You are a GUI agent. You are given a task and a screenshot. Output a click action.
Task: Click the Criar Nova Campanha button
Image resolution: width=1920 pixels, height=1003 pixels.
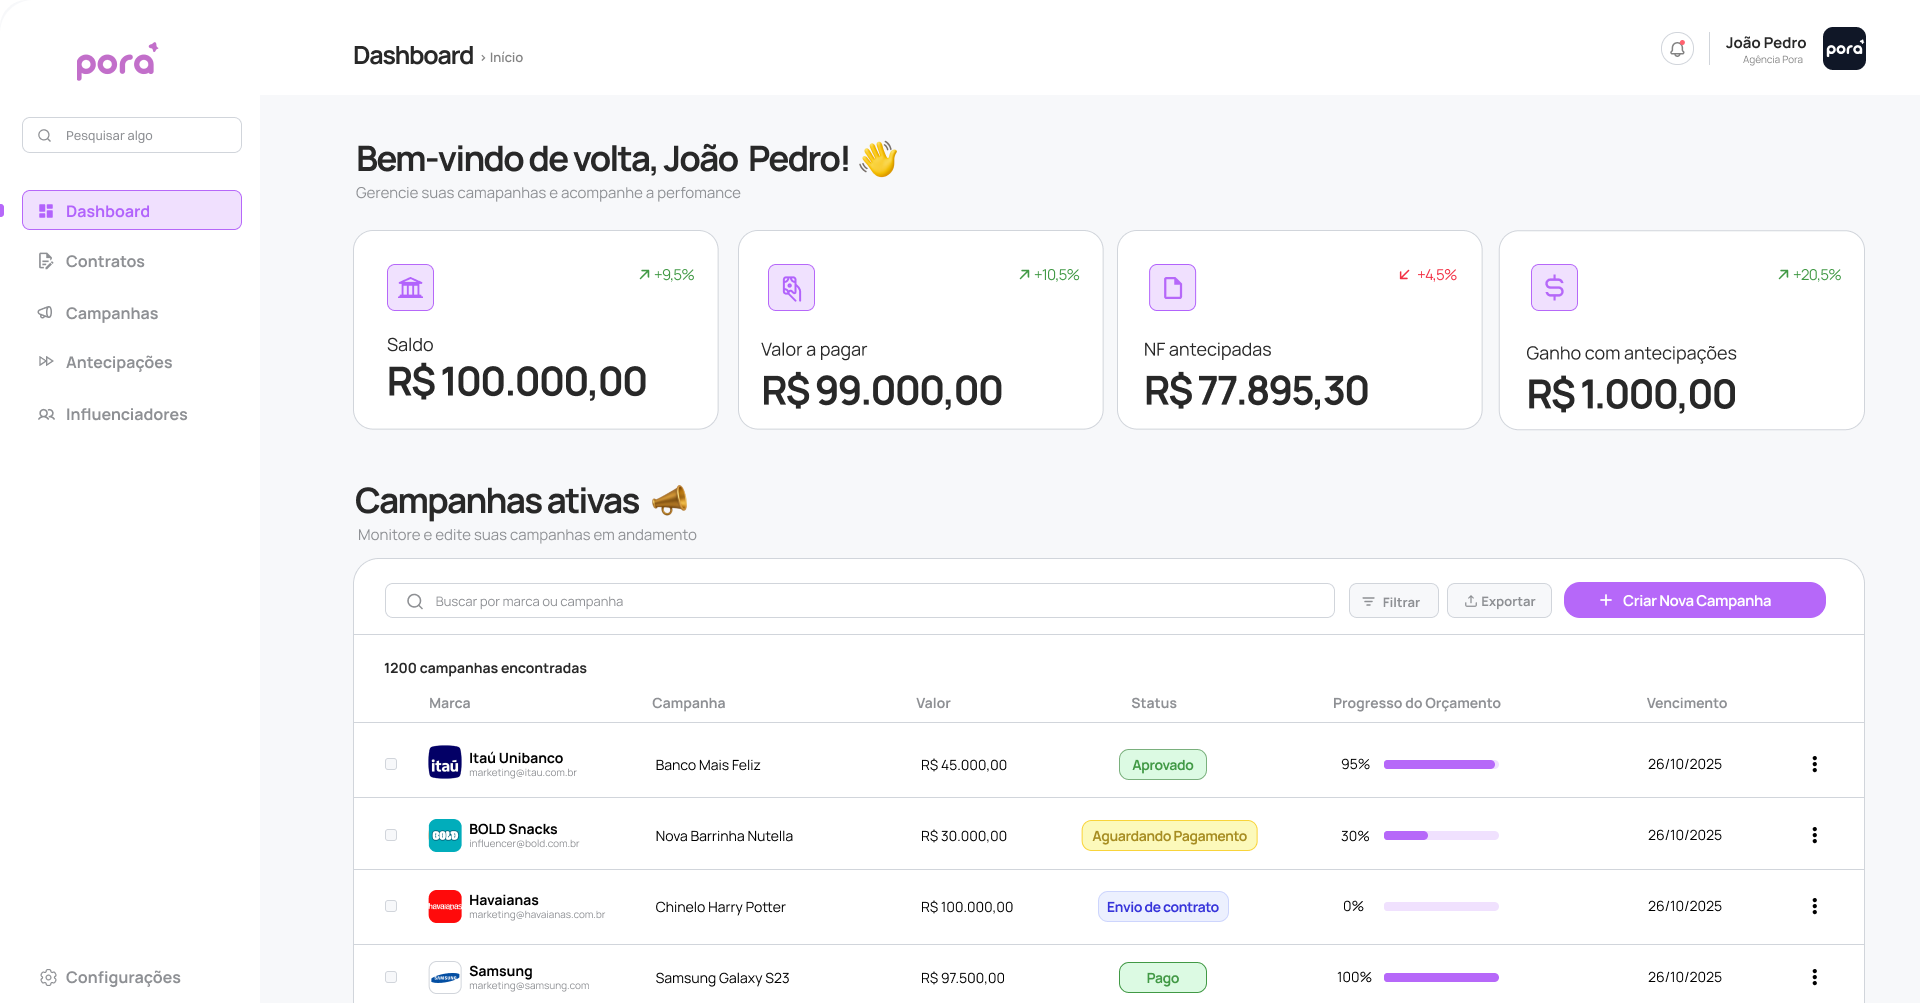pyautogui.click(x=1694, y=600)
